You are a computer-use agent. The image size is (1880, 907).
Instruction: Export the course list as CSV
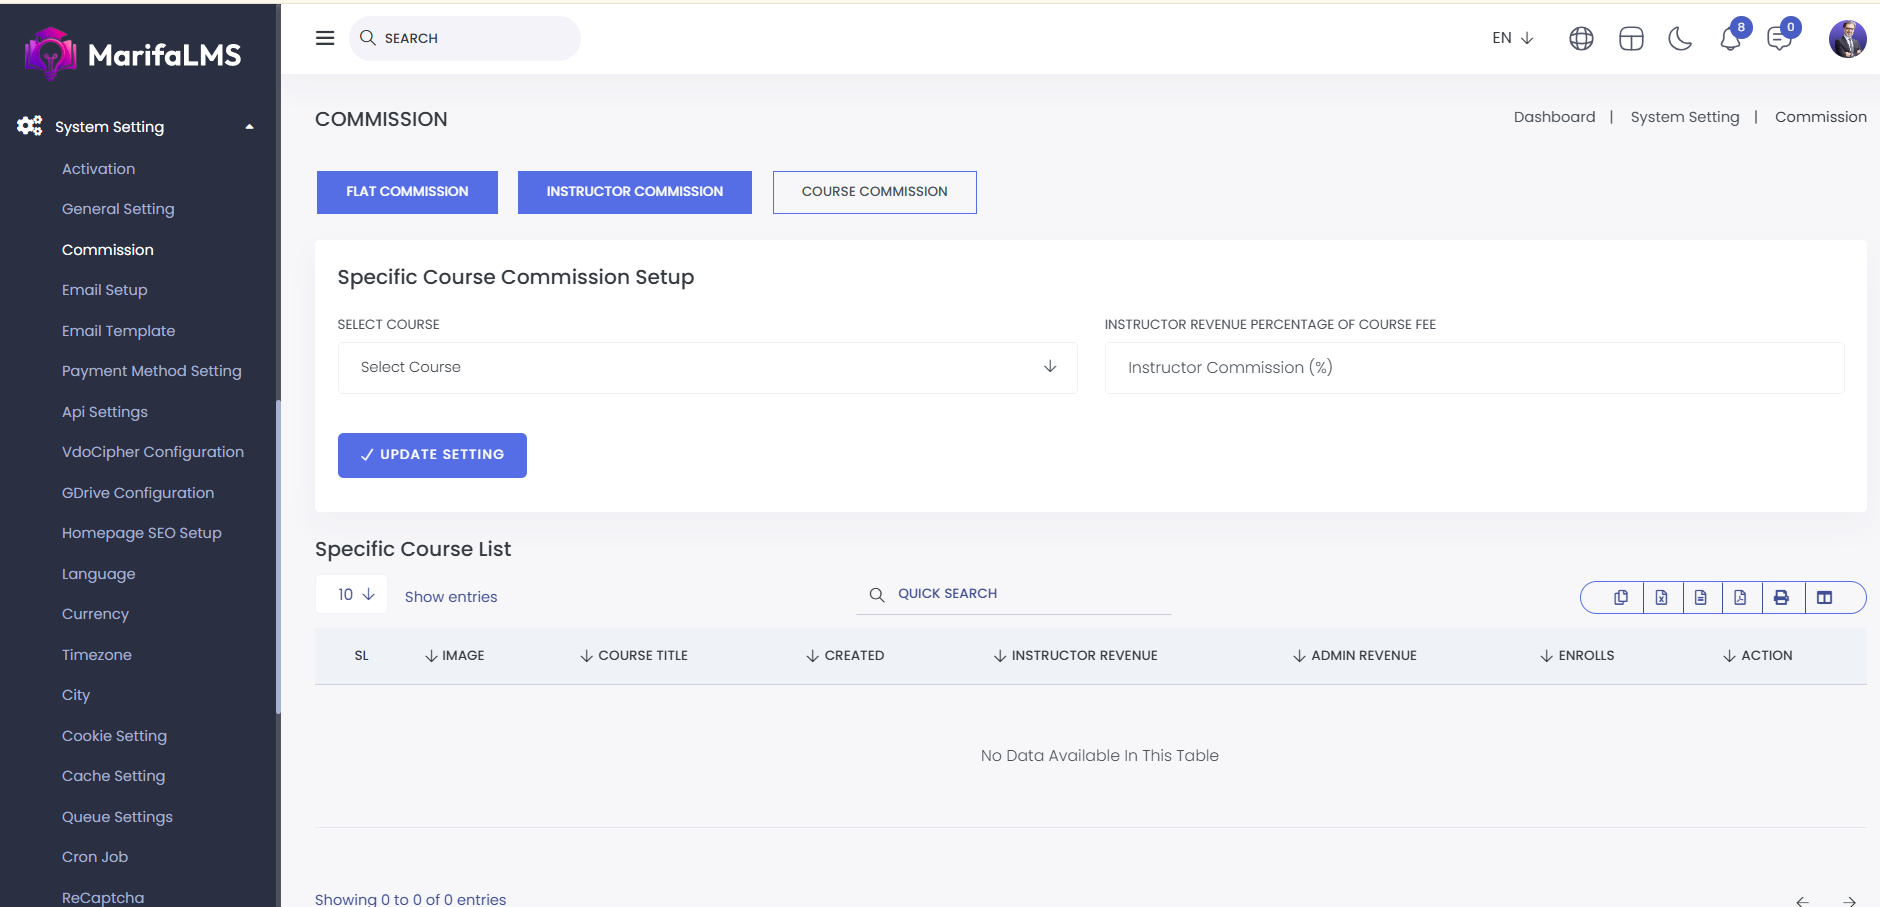1701,598
